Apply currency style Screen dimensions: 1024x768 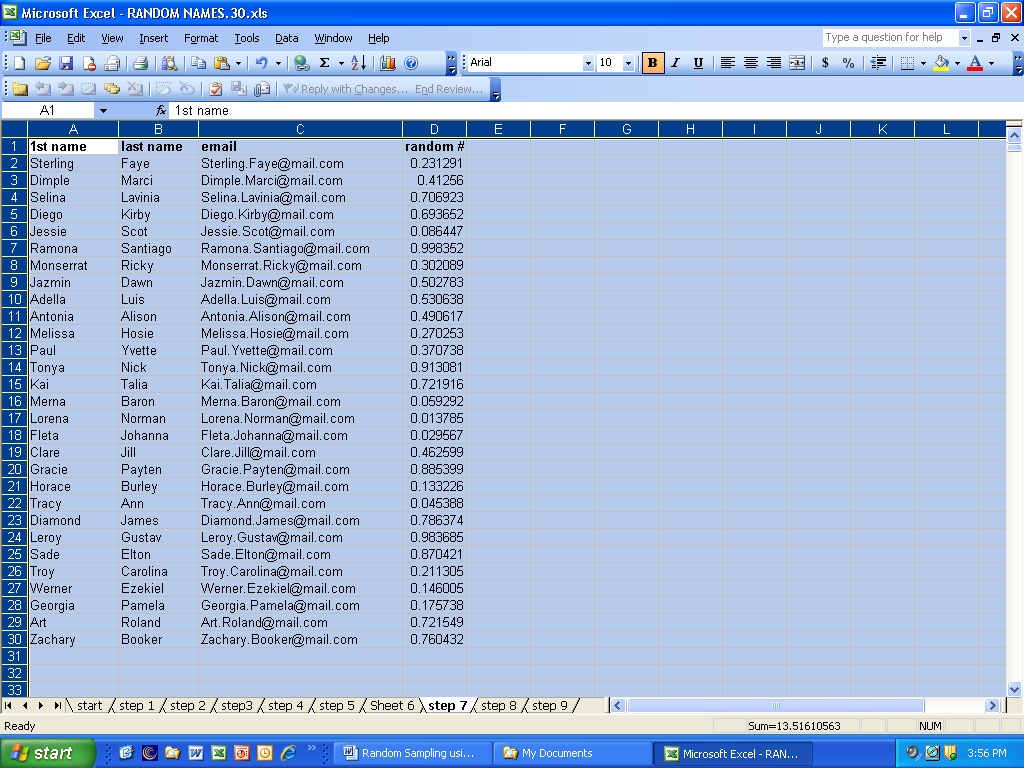pyautogui.click(x=825, y=63)
